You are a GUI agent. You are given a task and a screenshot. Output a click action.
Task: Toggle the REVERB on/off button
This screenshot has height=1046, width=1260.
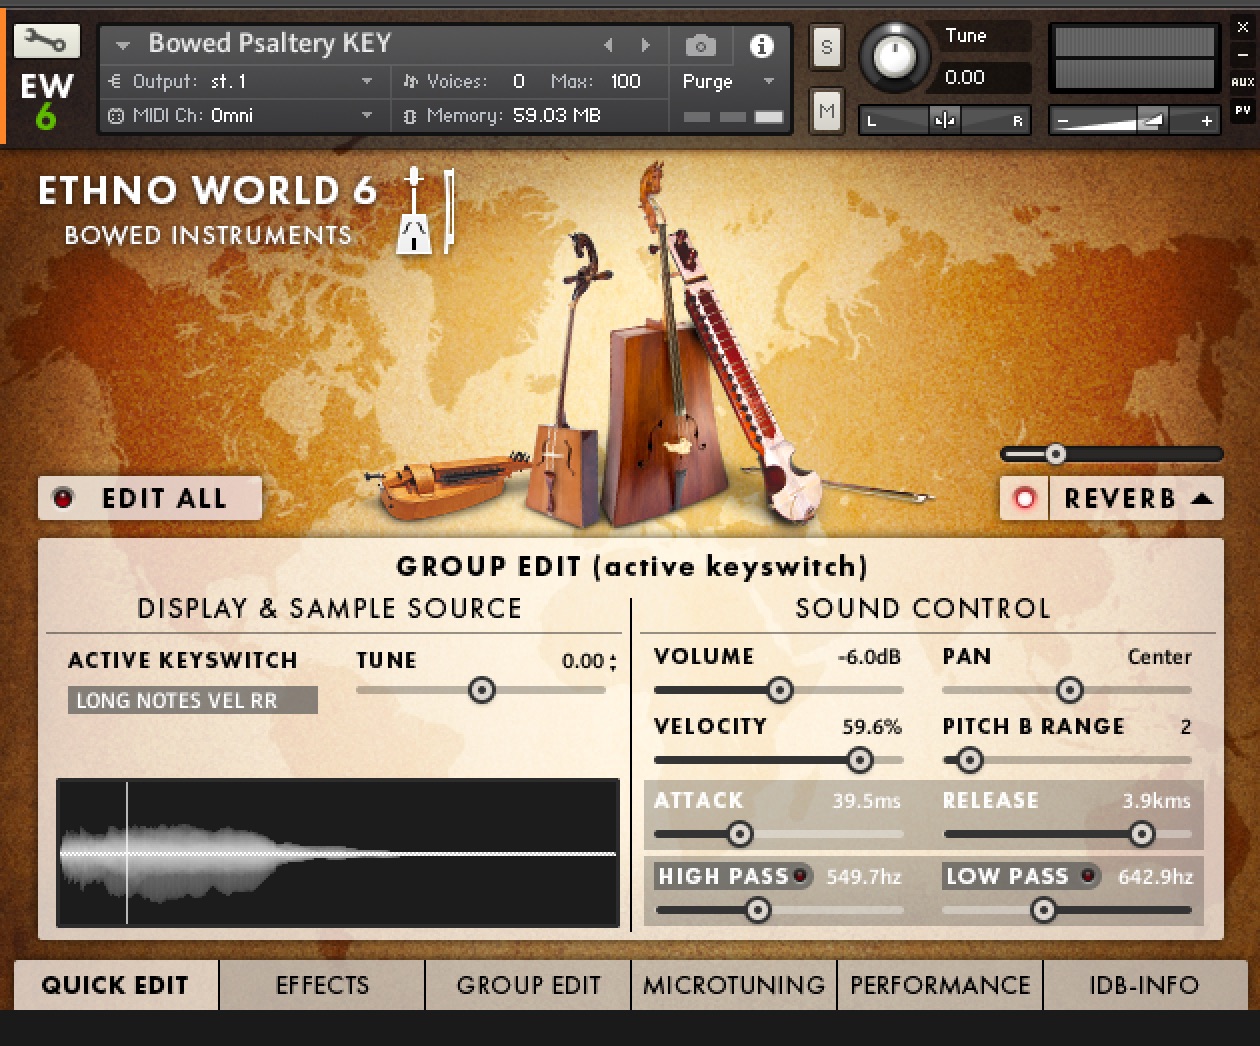coord(1025,498)
